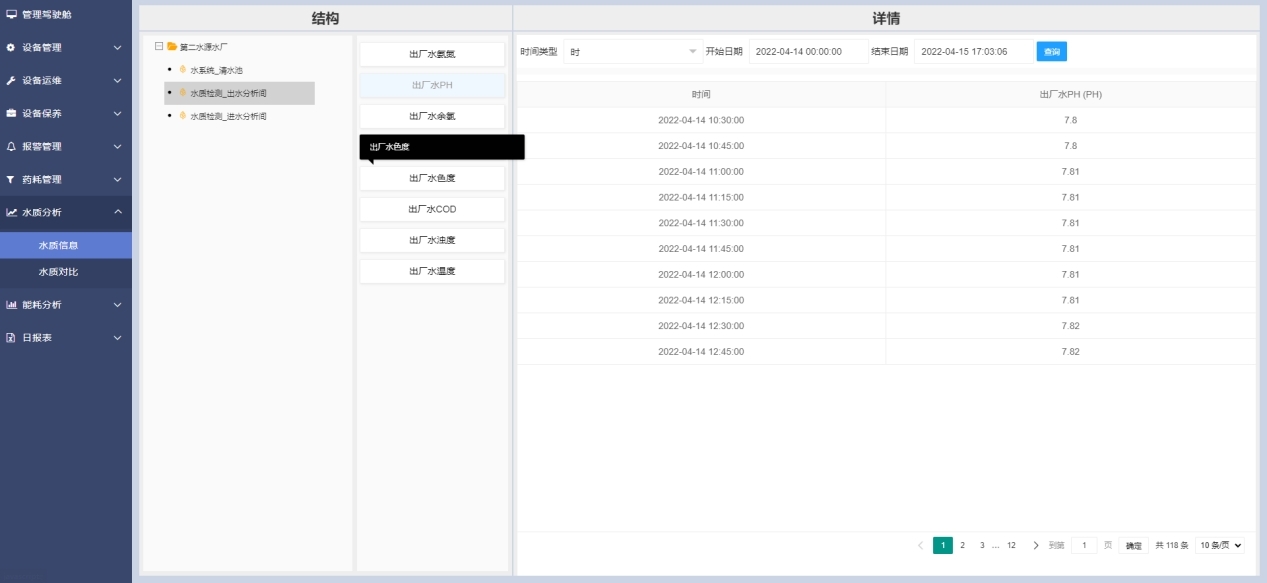Open the 水质对比 submenu item

click(58, 272)
